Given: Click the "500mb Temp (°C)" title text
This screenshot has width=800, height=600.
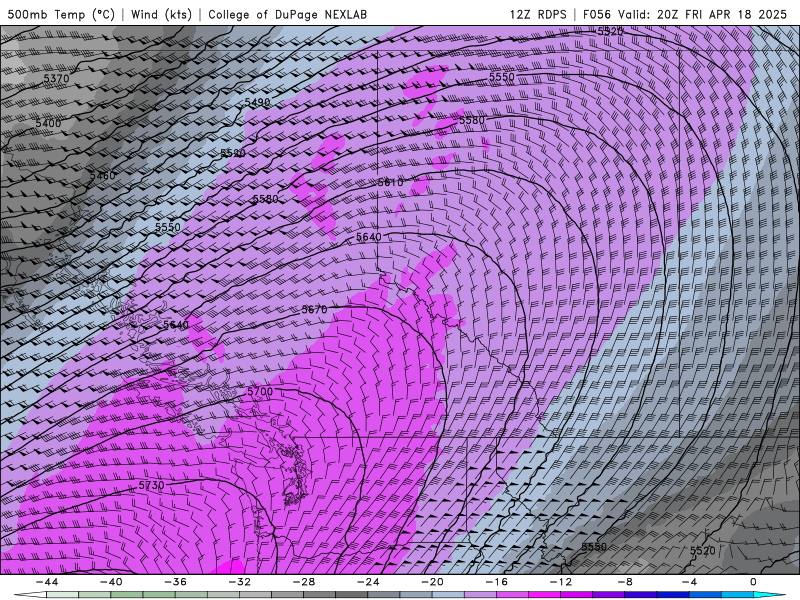Looking at the screenshot, I should pos(61,14).
